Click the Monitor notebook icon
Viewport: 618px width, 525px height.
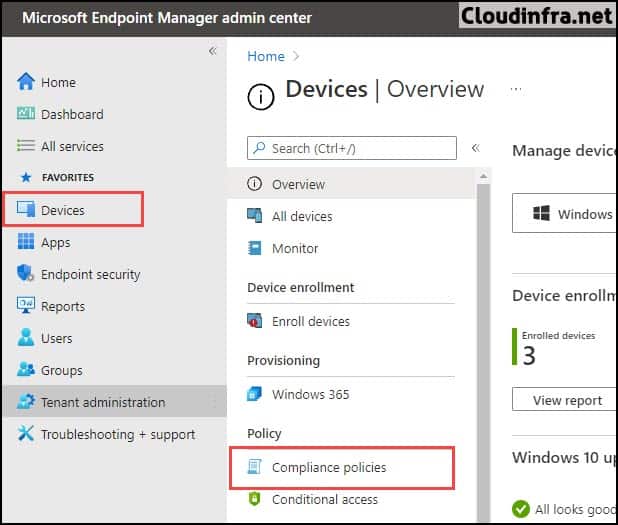[254, 248]
